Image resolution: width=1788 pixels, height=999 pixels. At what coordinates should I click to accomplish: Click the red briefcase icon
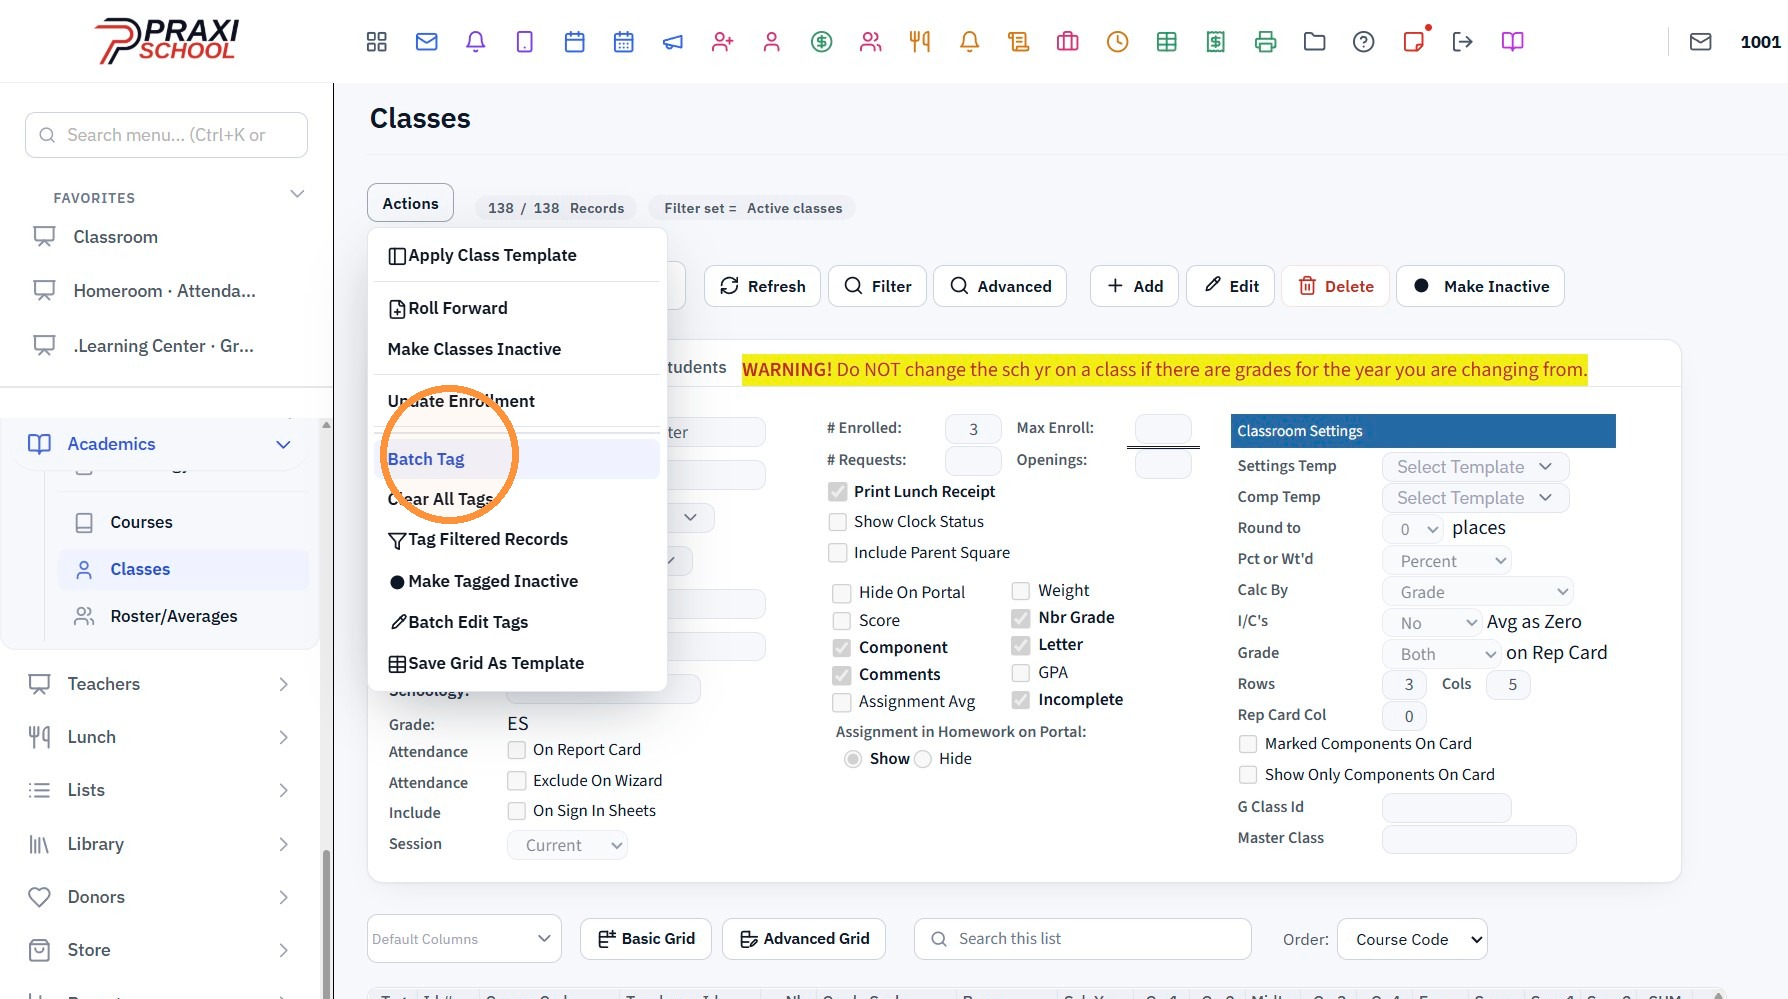(1068, 42)
